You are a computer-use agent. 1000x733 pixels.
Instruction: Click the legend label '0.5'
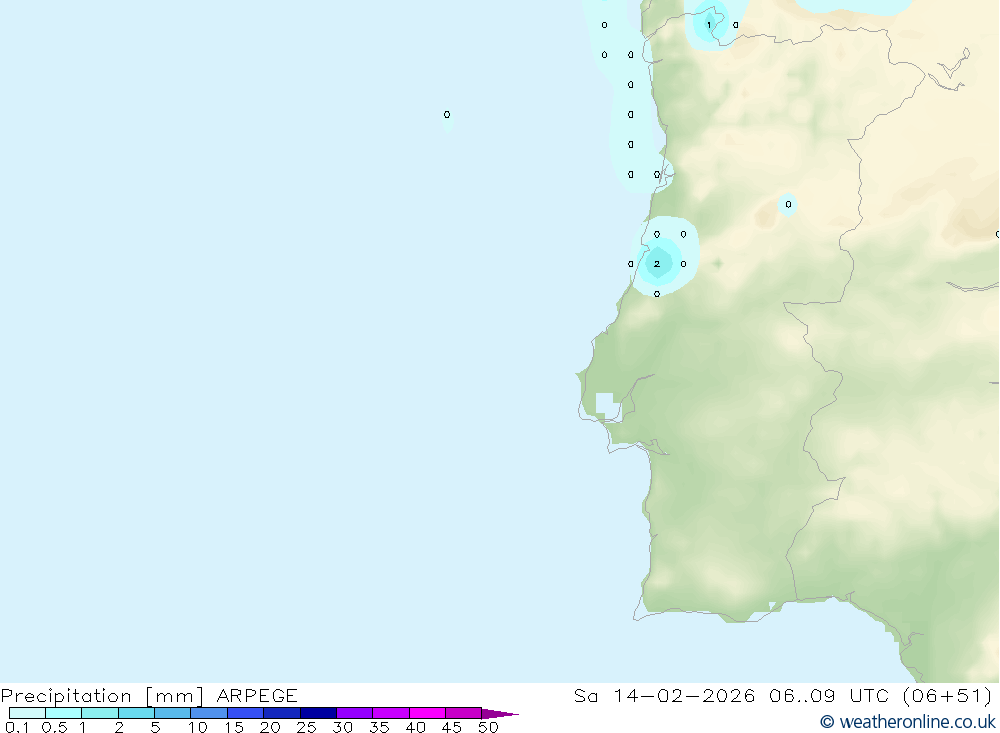click(x=54, y=727)
